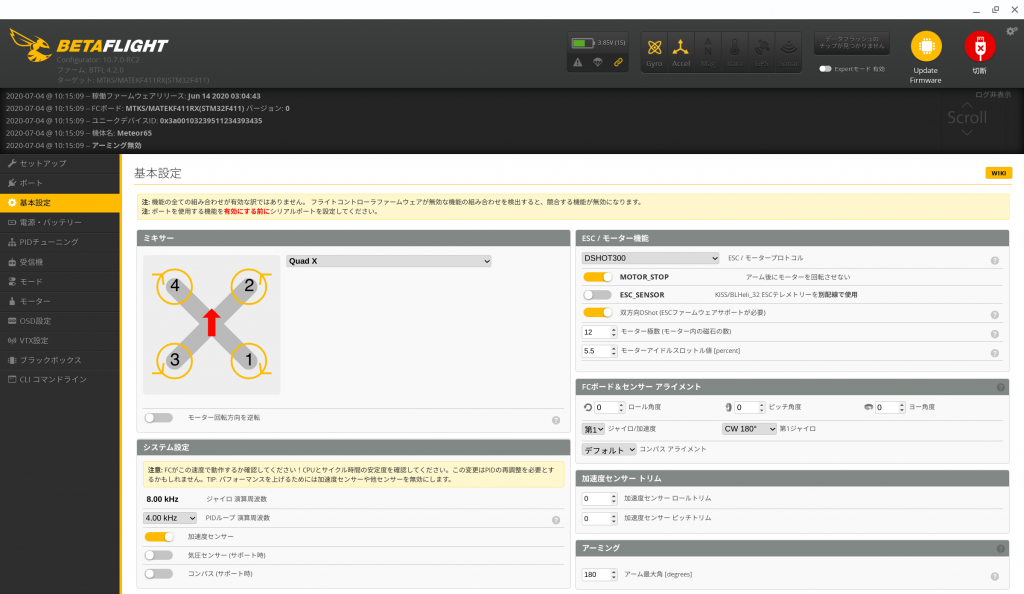Open the モーター tab
The height and width of the screenshot is (594, 1024).
coord(60,301)
